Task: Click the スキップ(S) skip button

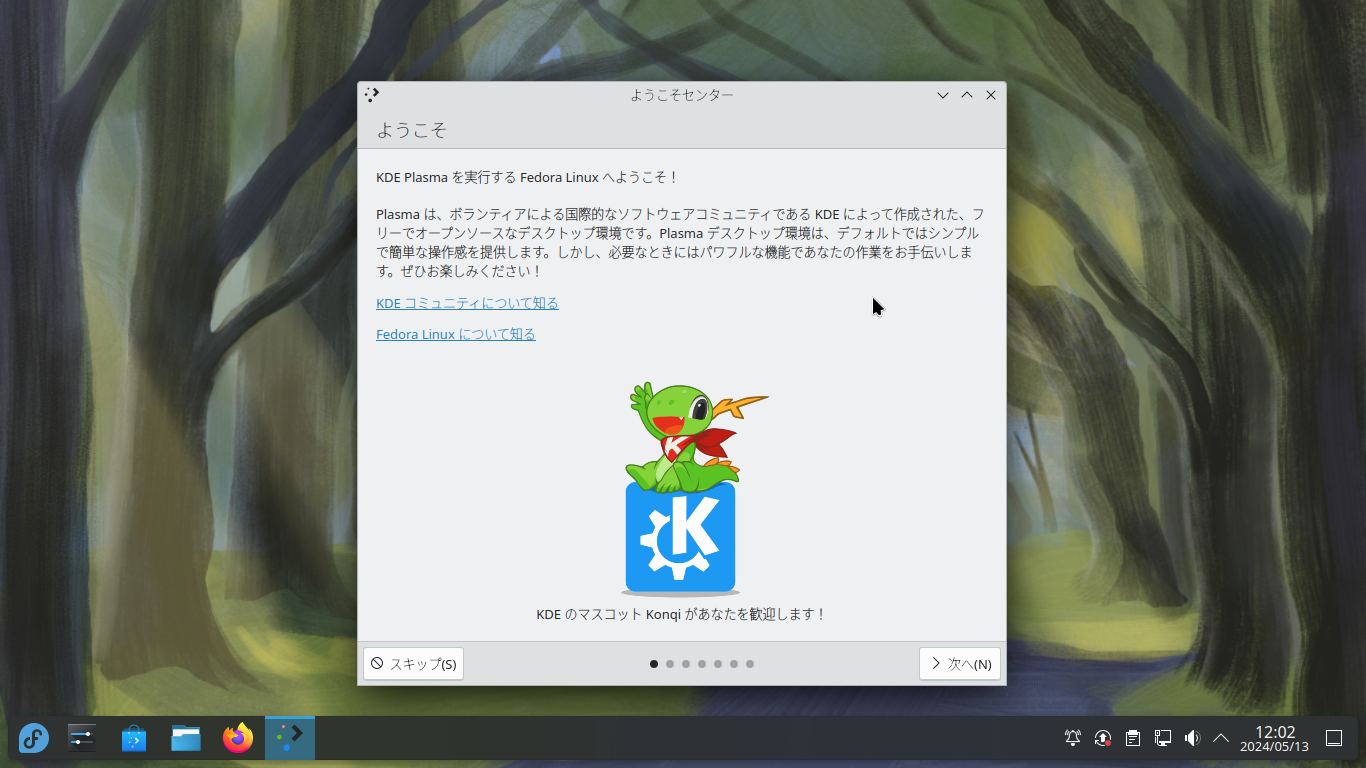Action: point(413,664)
